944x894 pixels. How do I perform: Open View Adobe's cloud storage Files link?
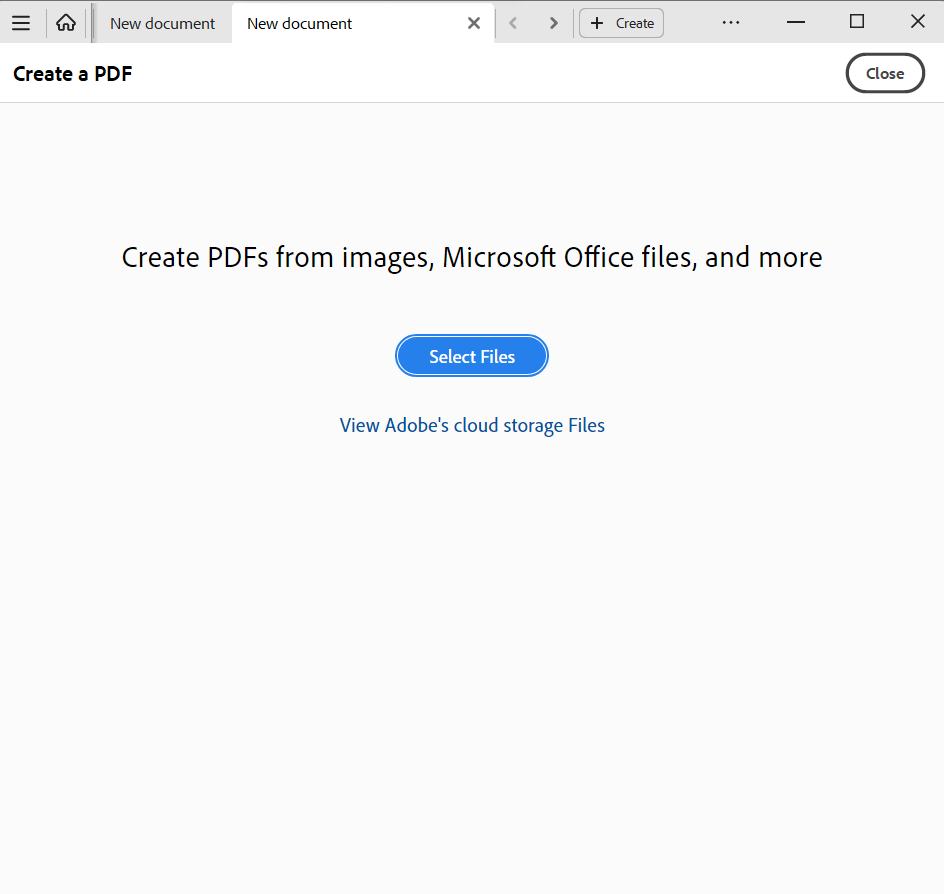tap(472, 425)
